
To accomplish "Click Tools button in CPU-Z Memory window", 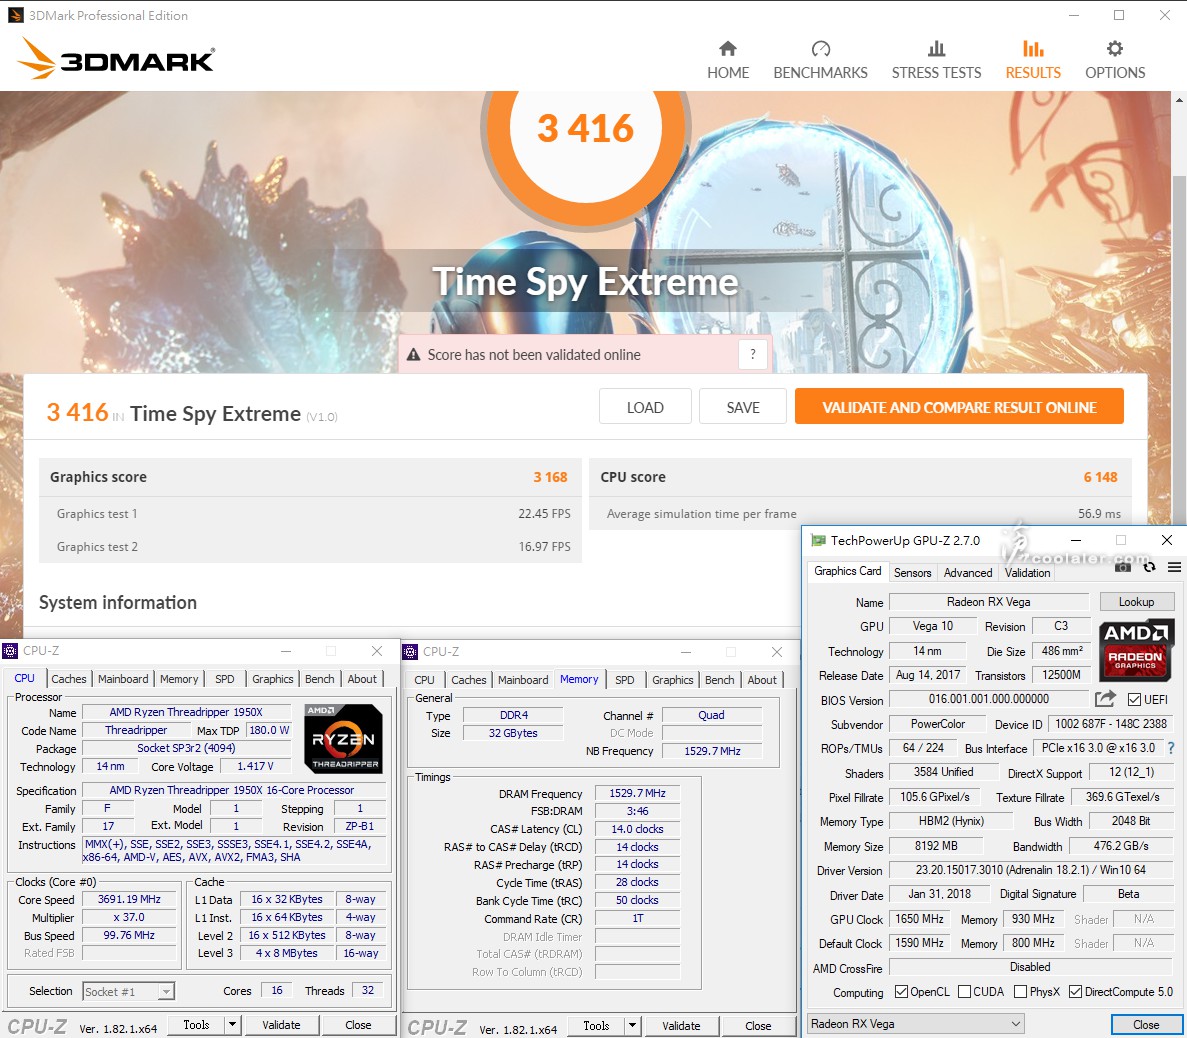I will 596,1026.
